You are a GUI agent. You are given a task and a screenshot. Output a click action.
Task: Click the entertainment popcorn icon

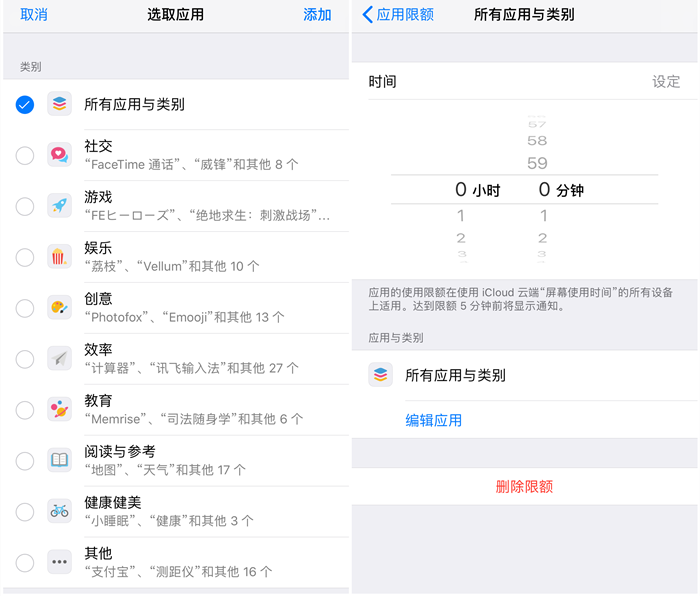60,257
